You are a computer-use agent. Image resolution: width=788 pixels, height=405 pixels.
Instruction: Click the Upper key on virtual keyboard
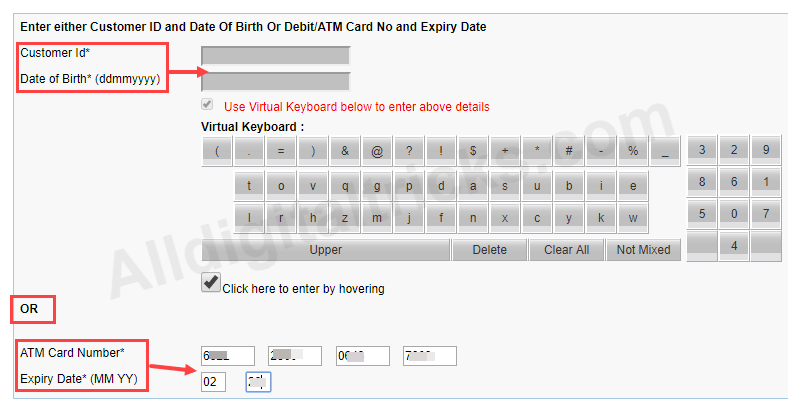tap(326, 250)
